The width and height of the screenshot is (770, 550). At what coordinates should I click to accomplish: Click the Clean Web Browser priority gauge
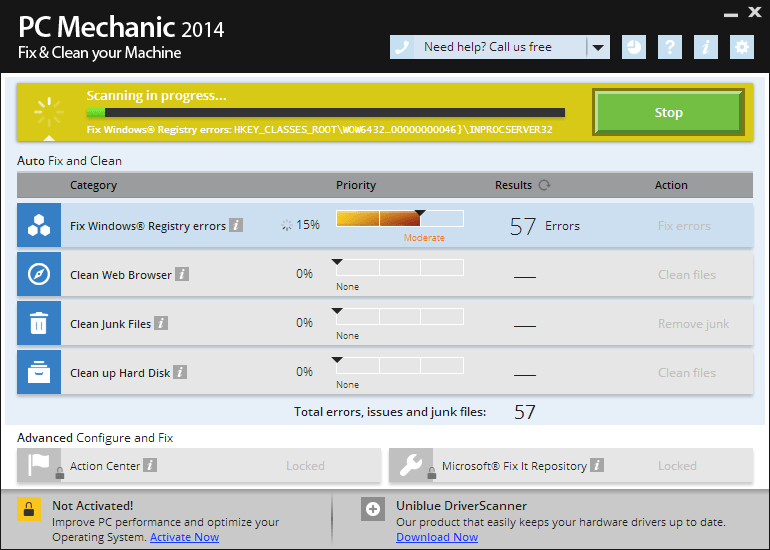tap(400, 268)
